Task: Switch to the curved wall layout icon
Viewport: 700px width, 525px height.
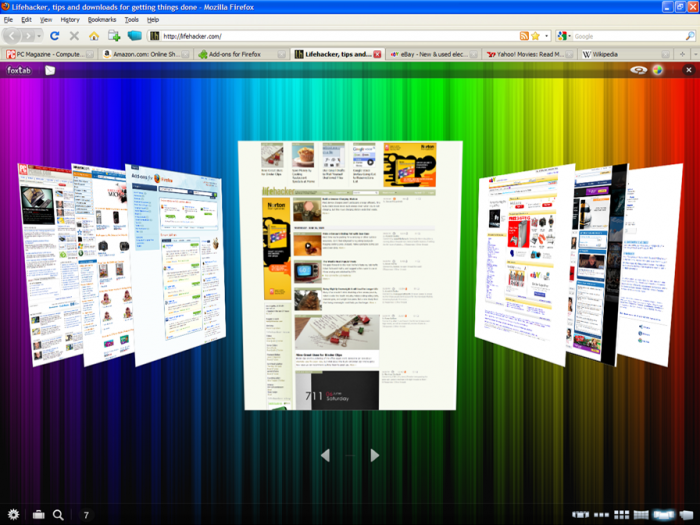Action: [x=641, y=515]
